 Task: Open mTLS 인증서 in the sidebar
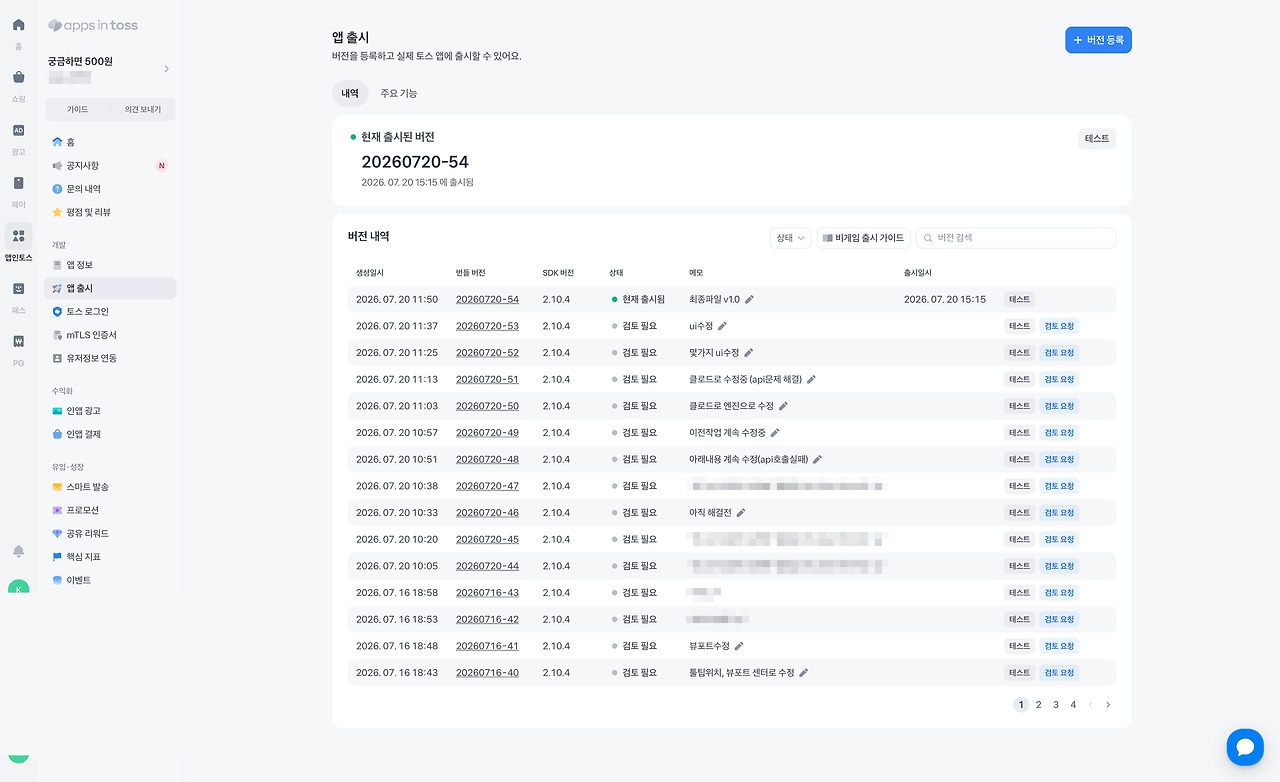tap(110, 335)
